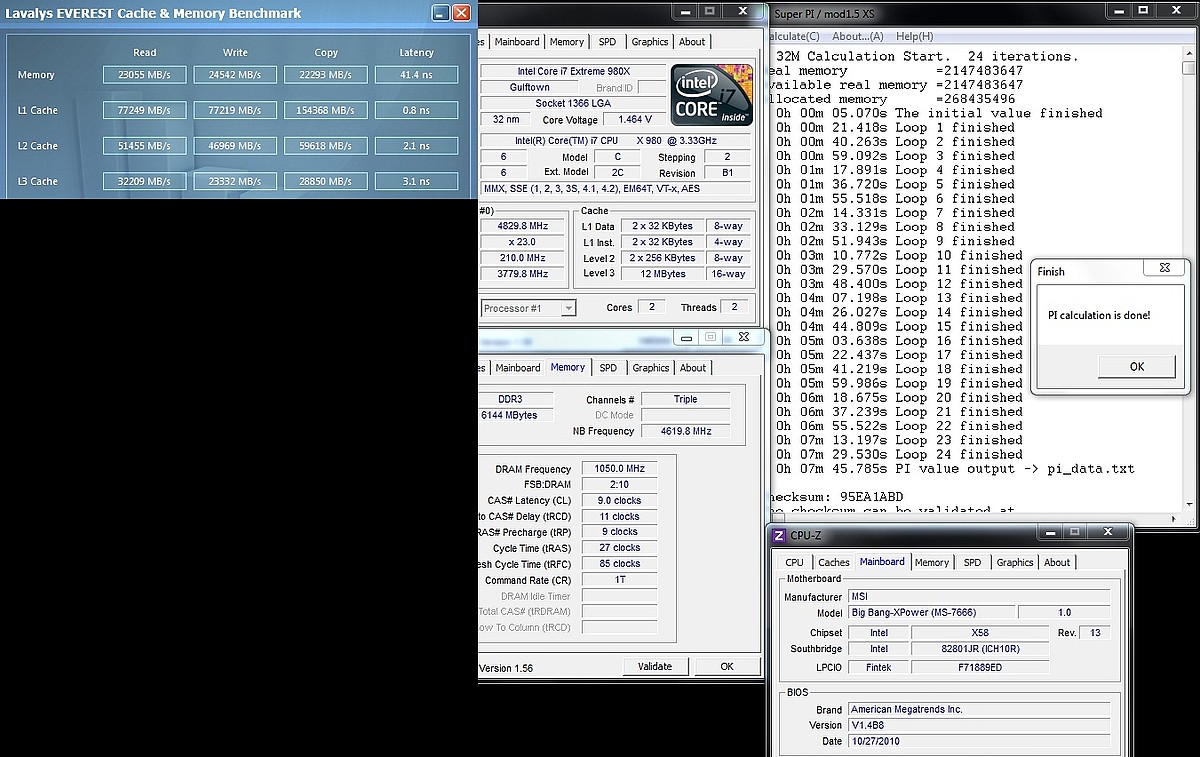
Task: Click OK in the CPU-Z memory window
Action: [x=727, y=666]
